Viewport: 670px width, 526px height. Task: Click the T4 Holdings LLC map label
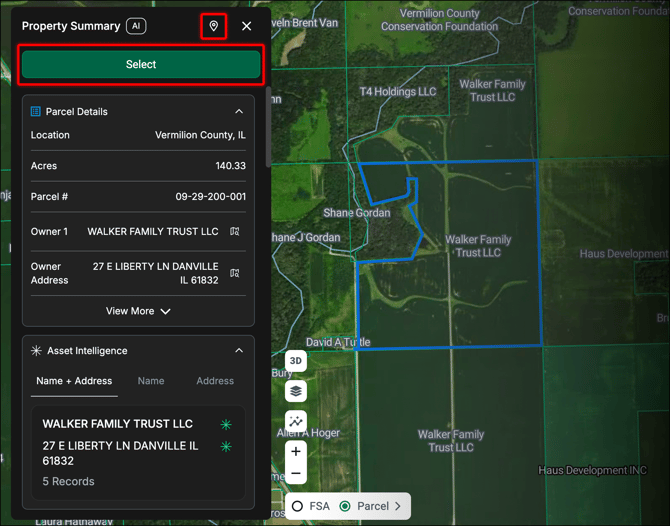[x=397, y=91]
